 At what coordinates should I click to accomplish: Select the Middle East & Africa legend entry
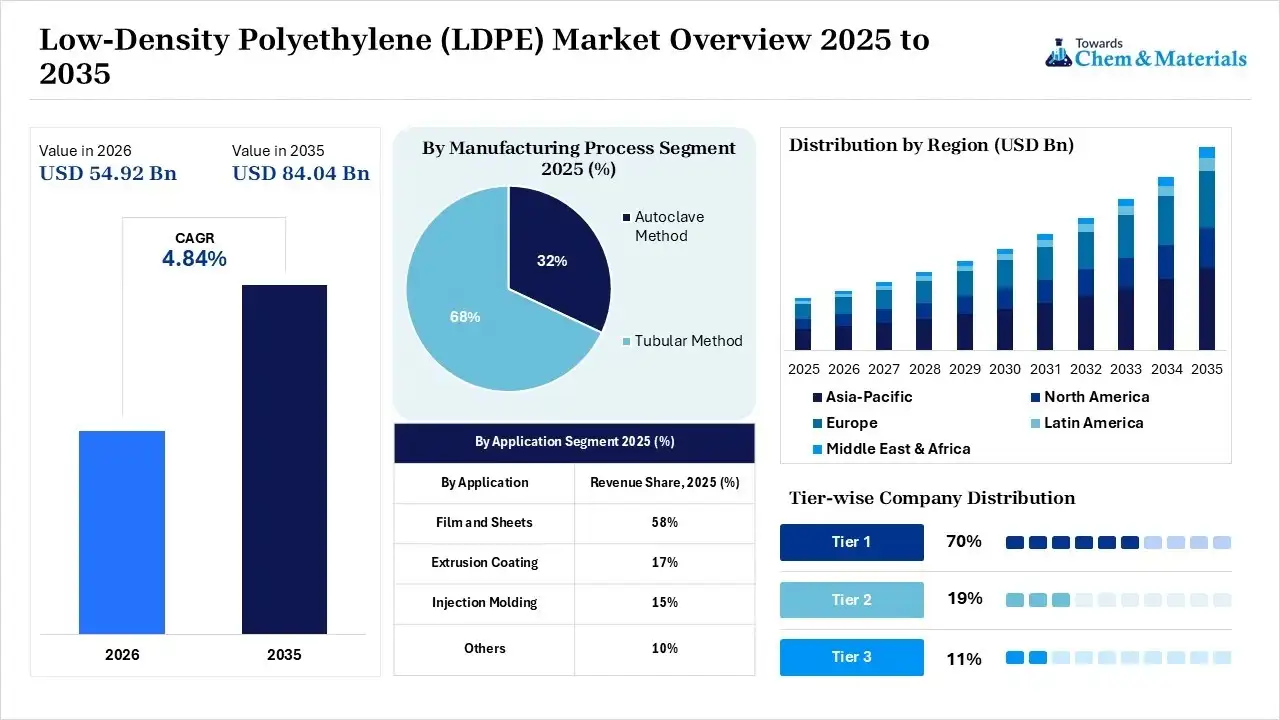(892, 449)
